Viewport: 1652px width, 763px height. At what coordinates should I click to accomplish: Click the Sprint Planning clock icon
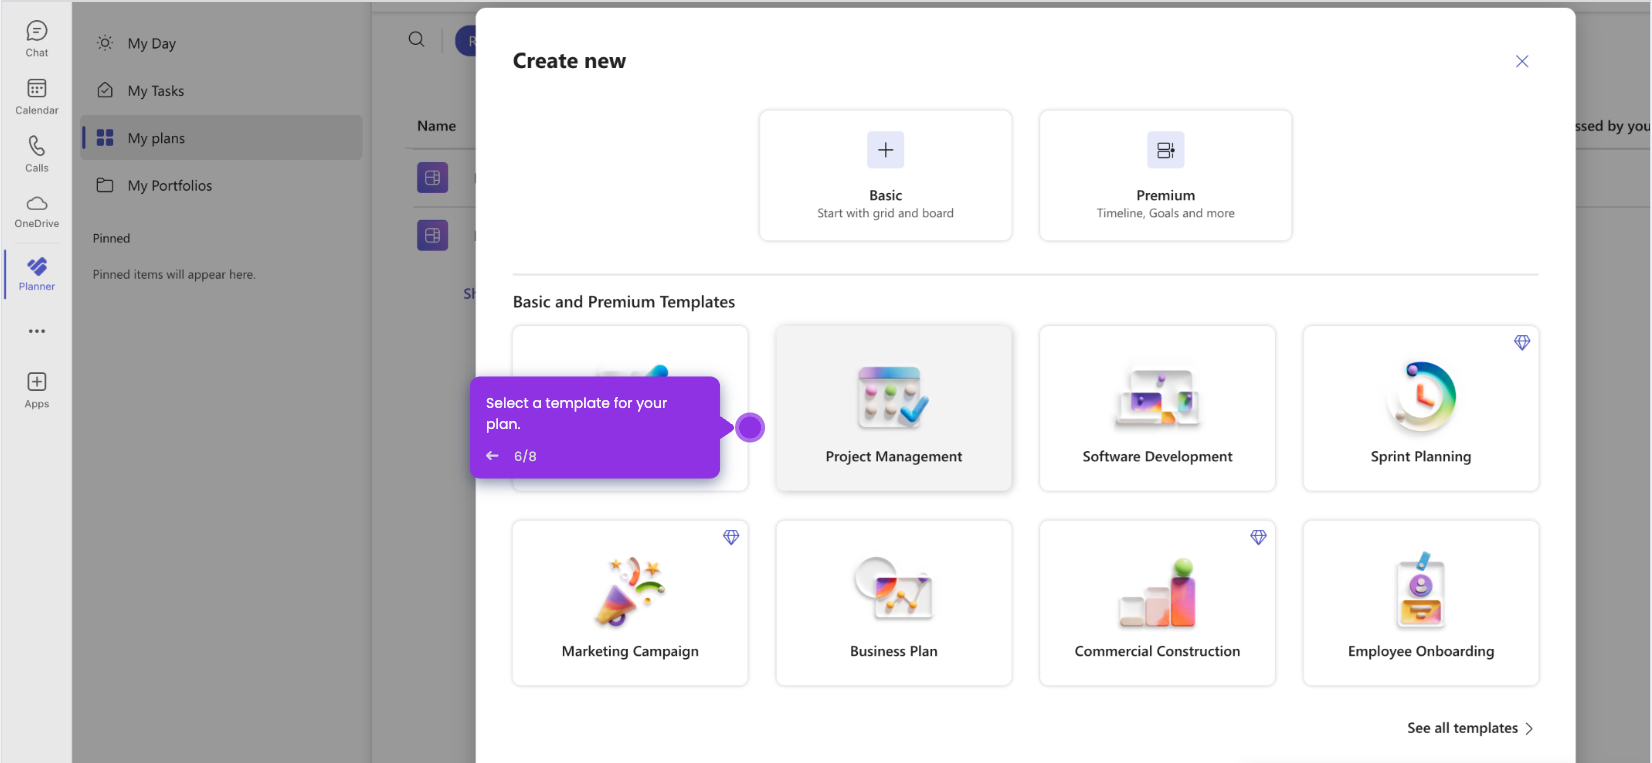tap(1421, 397)
